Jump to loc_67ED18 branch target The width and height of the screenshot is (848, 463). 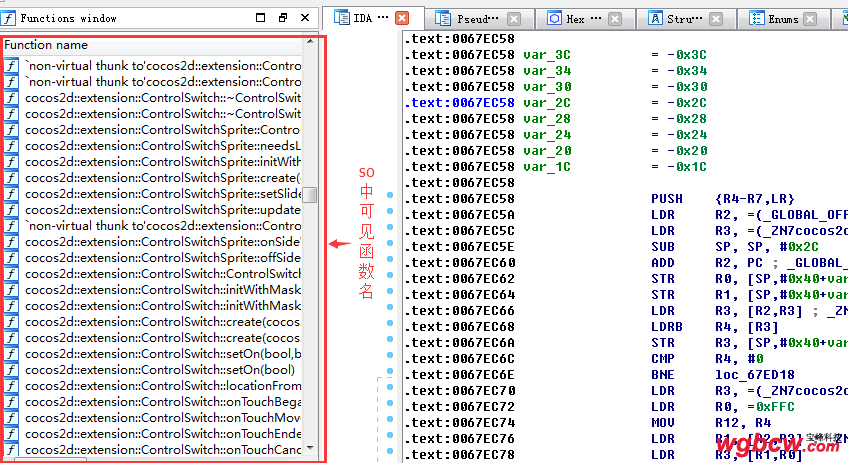point(754,375)
